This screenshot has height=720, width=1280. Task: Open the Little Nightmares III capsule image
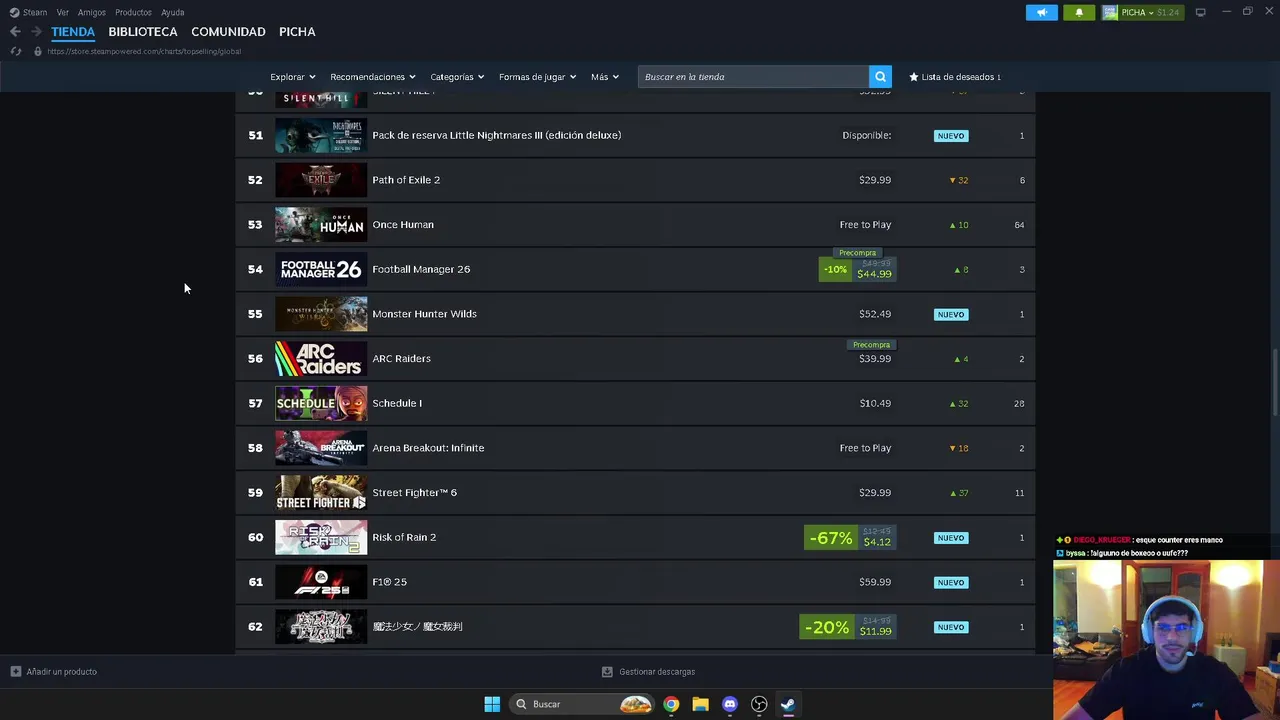[x=321, y=135]
